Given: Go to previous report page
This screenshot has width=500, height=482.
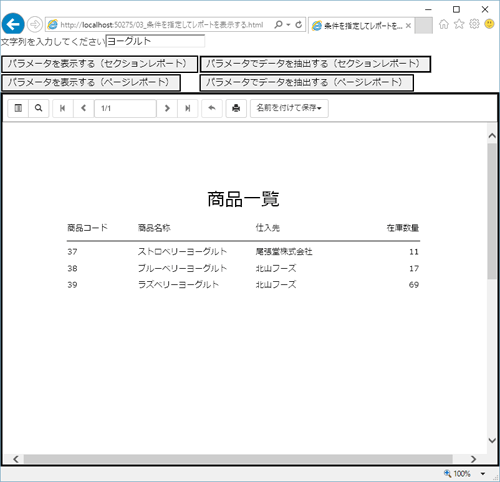Looking at the screenshot, I should 84,108.
